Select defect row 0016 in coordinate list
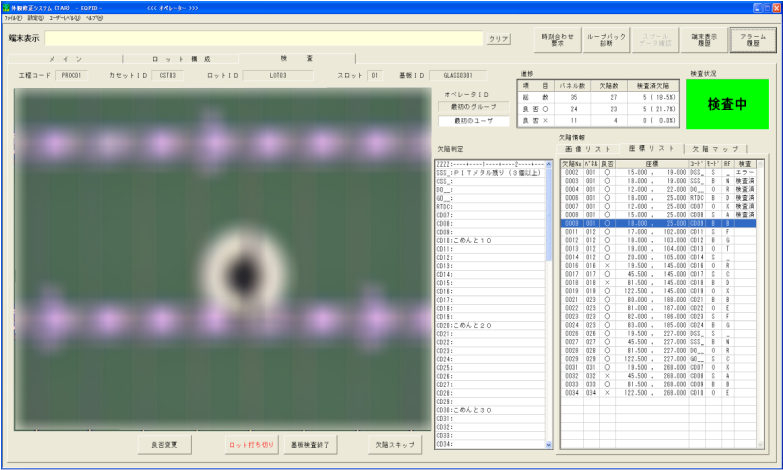 click(572, 266)
